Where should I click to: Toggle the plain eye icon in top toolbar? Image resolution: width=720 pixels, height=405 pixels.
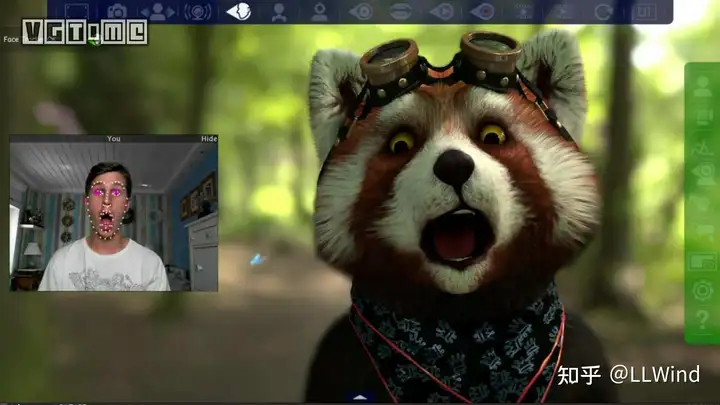[x=361, y=11]
